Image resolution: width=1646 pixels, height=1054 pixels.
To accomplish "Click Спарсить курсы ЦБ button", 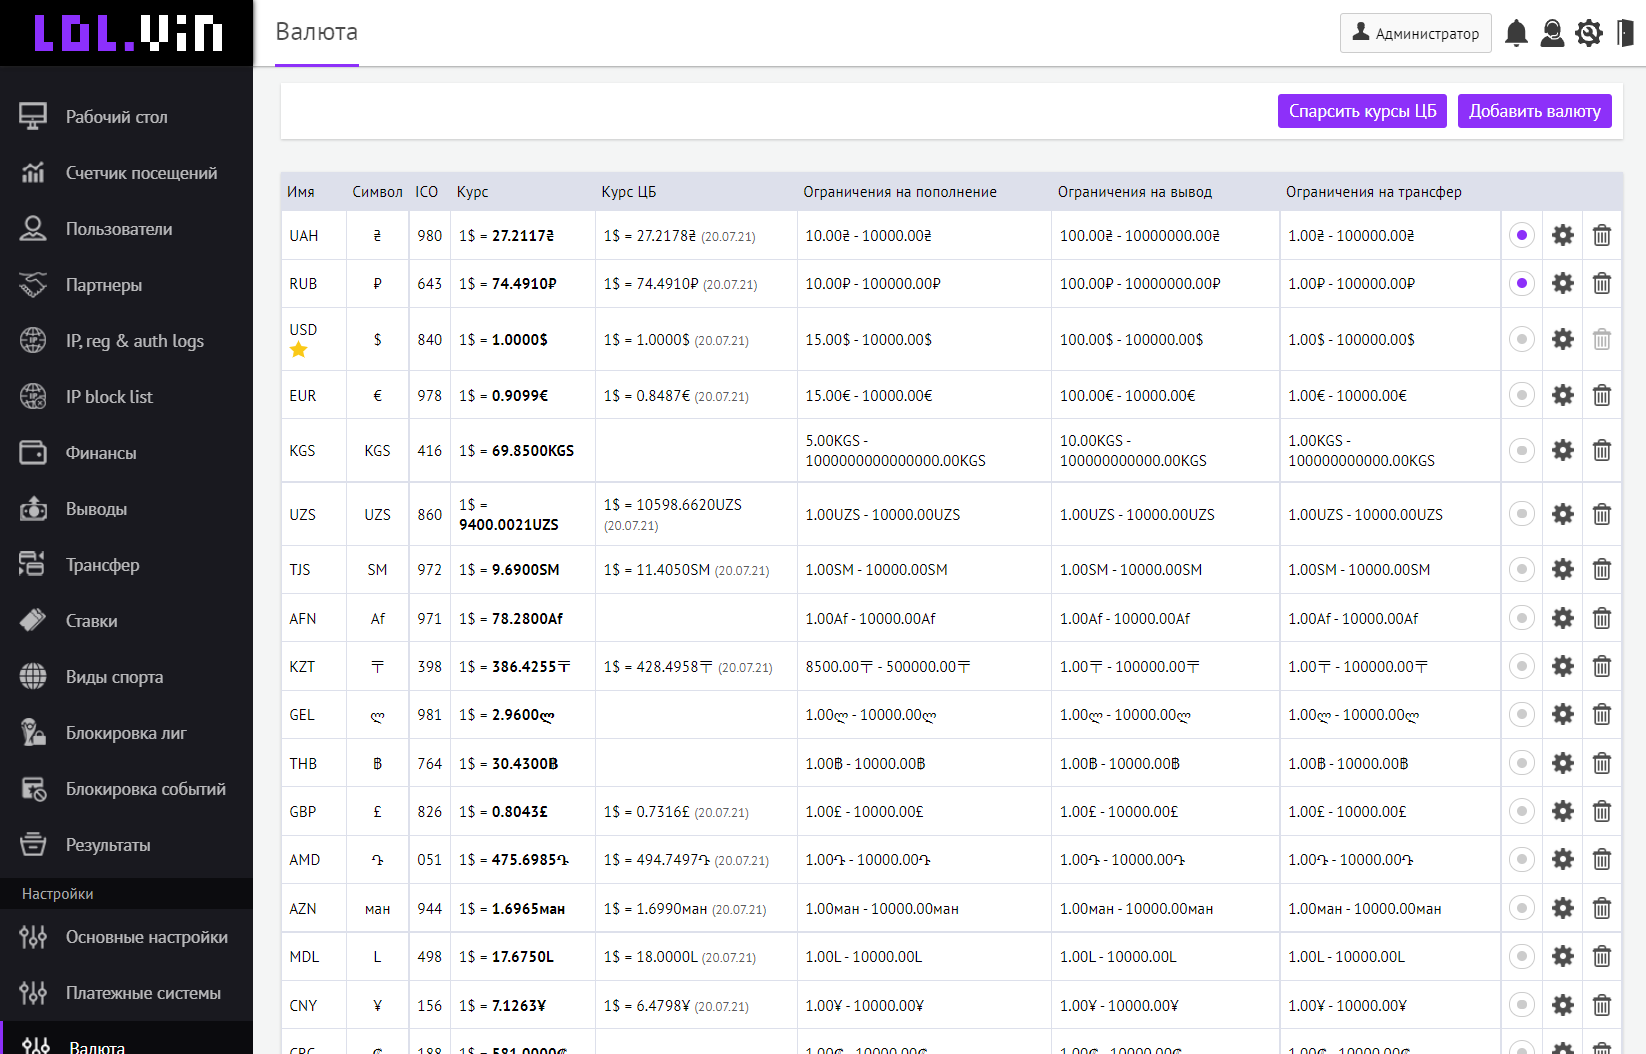I will click(x=1362, y=111).
